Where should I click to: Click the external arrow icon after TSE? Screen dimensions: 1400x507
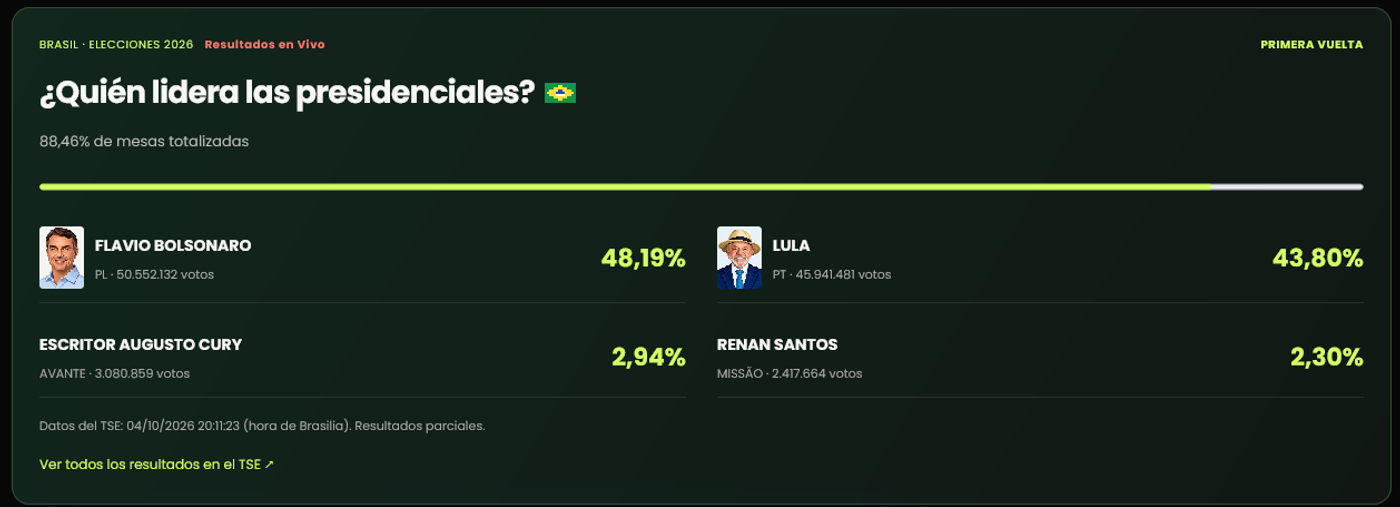pyautogui.click(x=269, y=465)
